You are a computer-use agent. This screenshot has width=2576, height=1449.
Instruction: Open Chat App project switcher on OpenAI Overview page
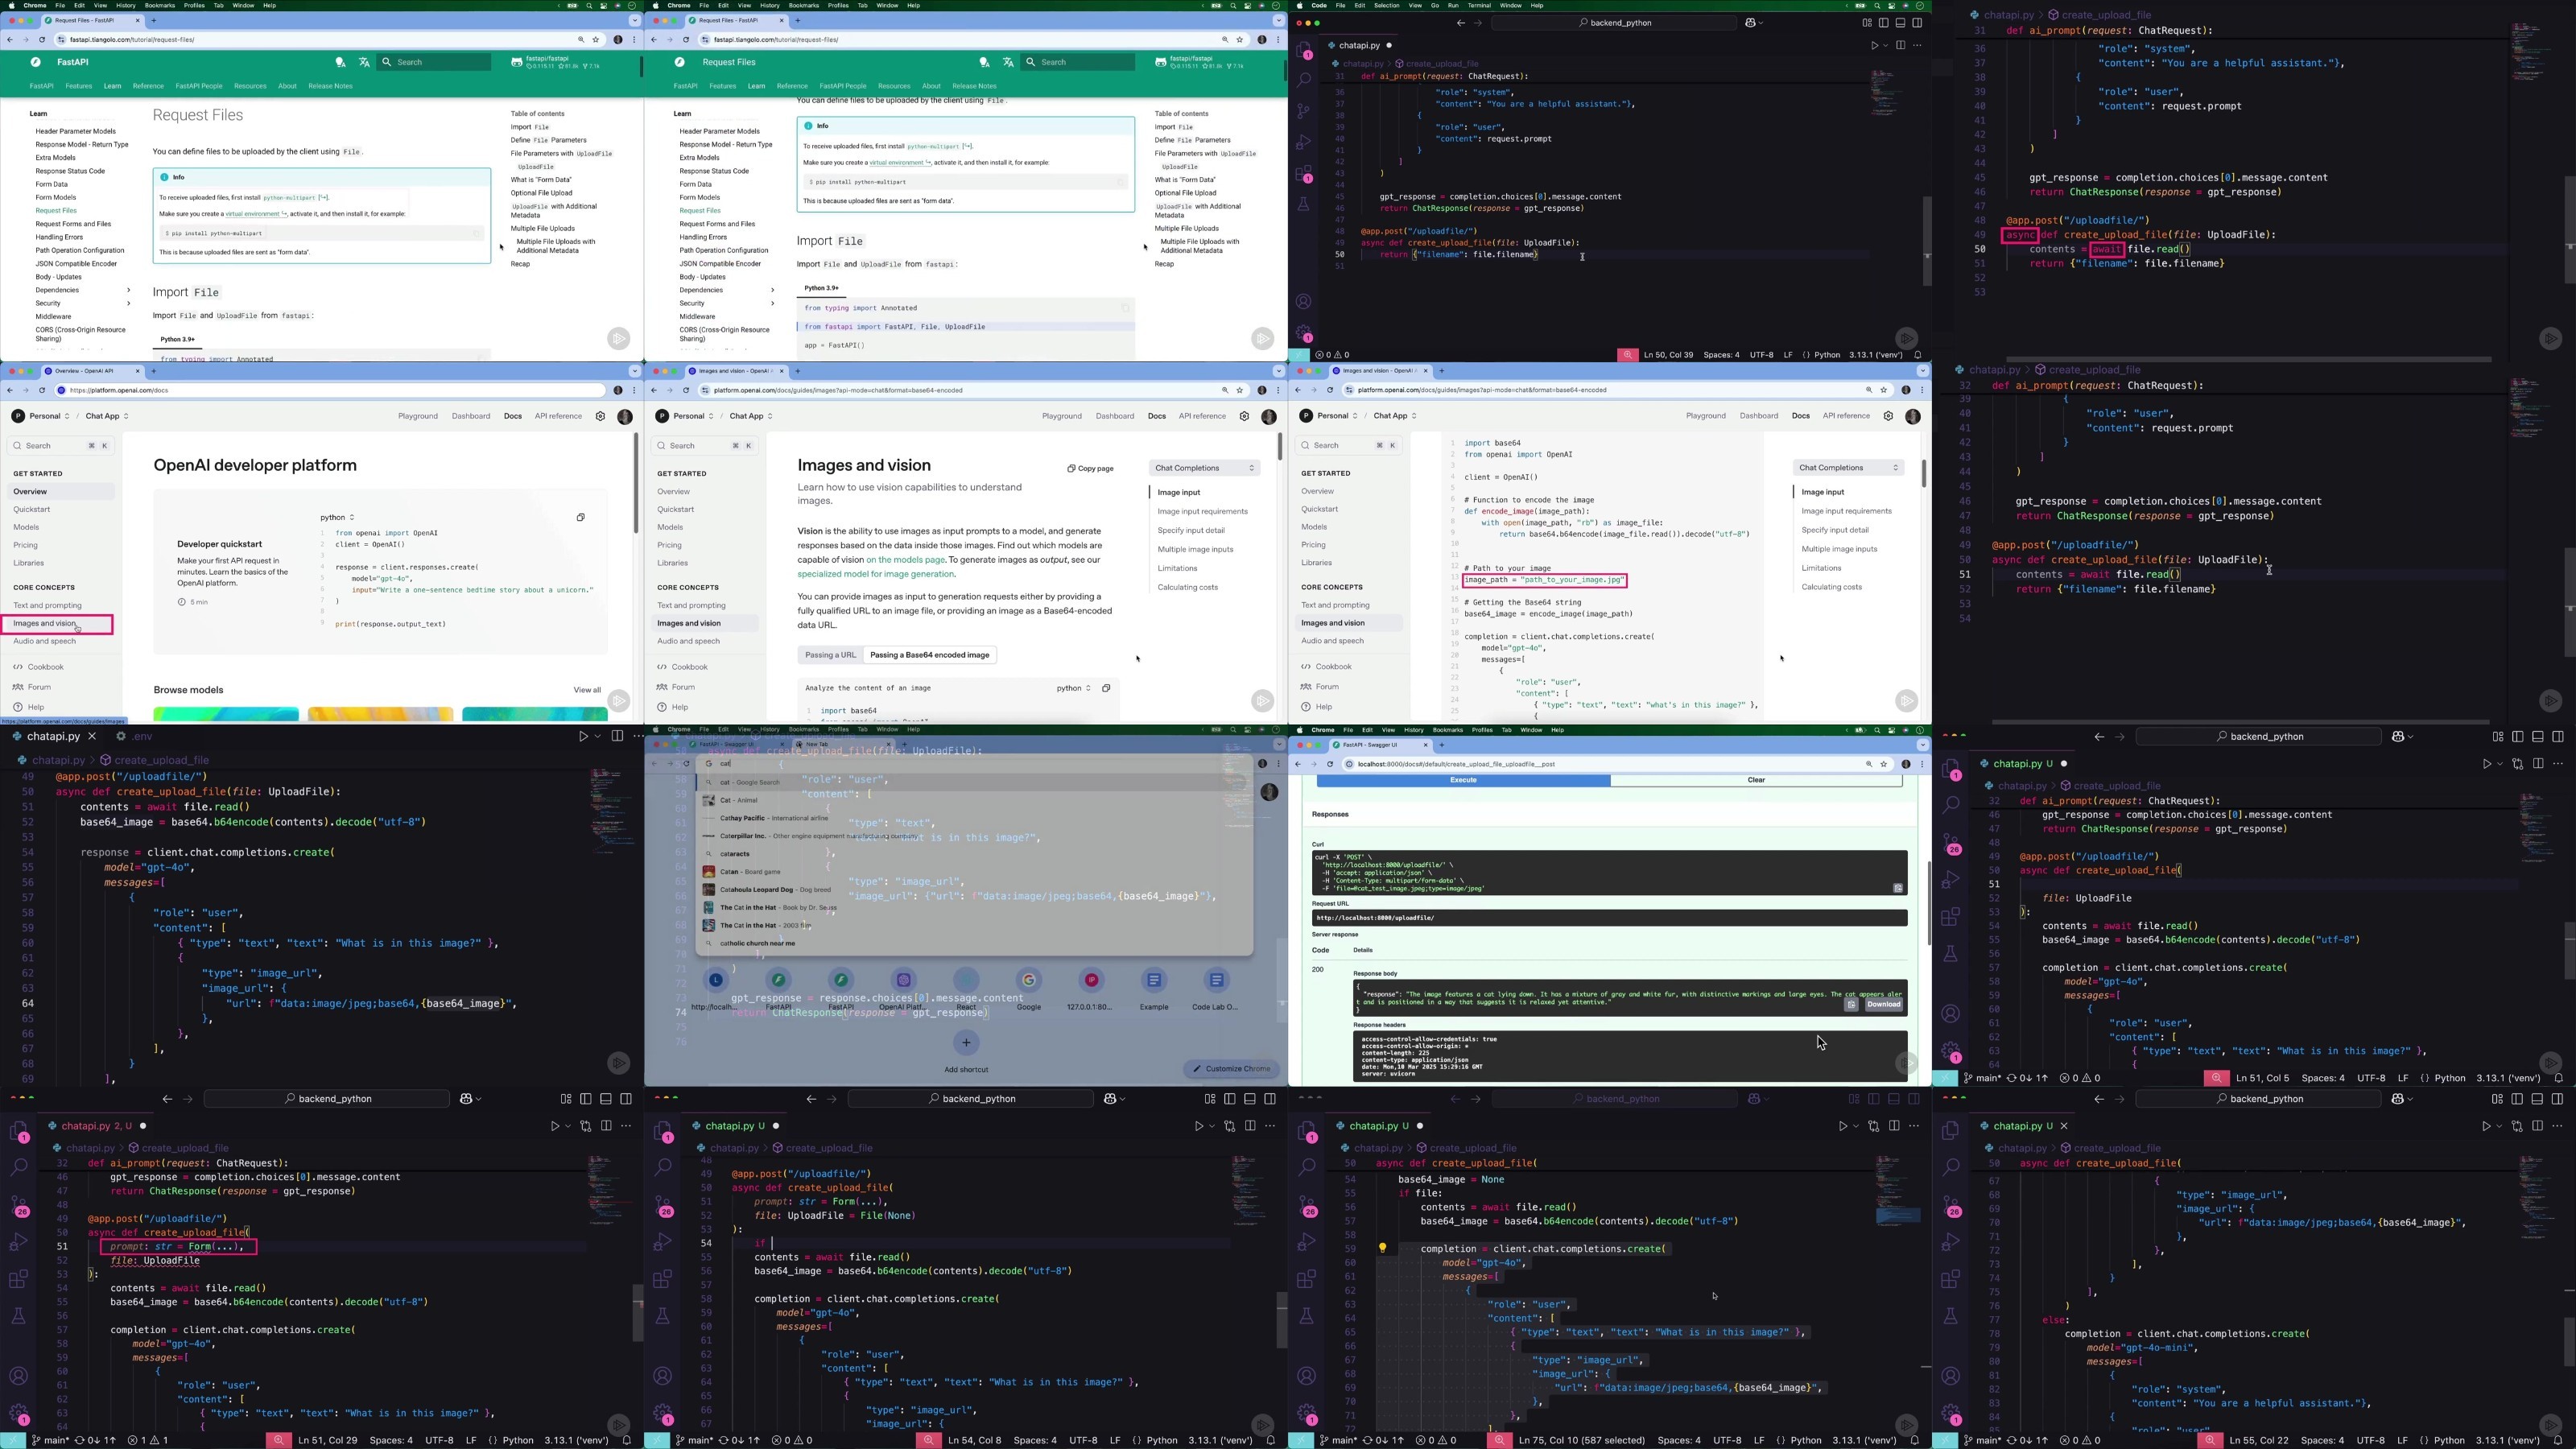click(x=107, y=416)
